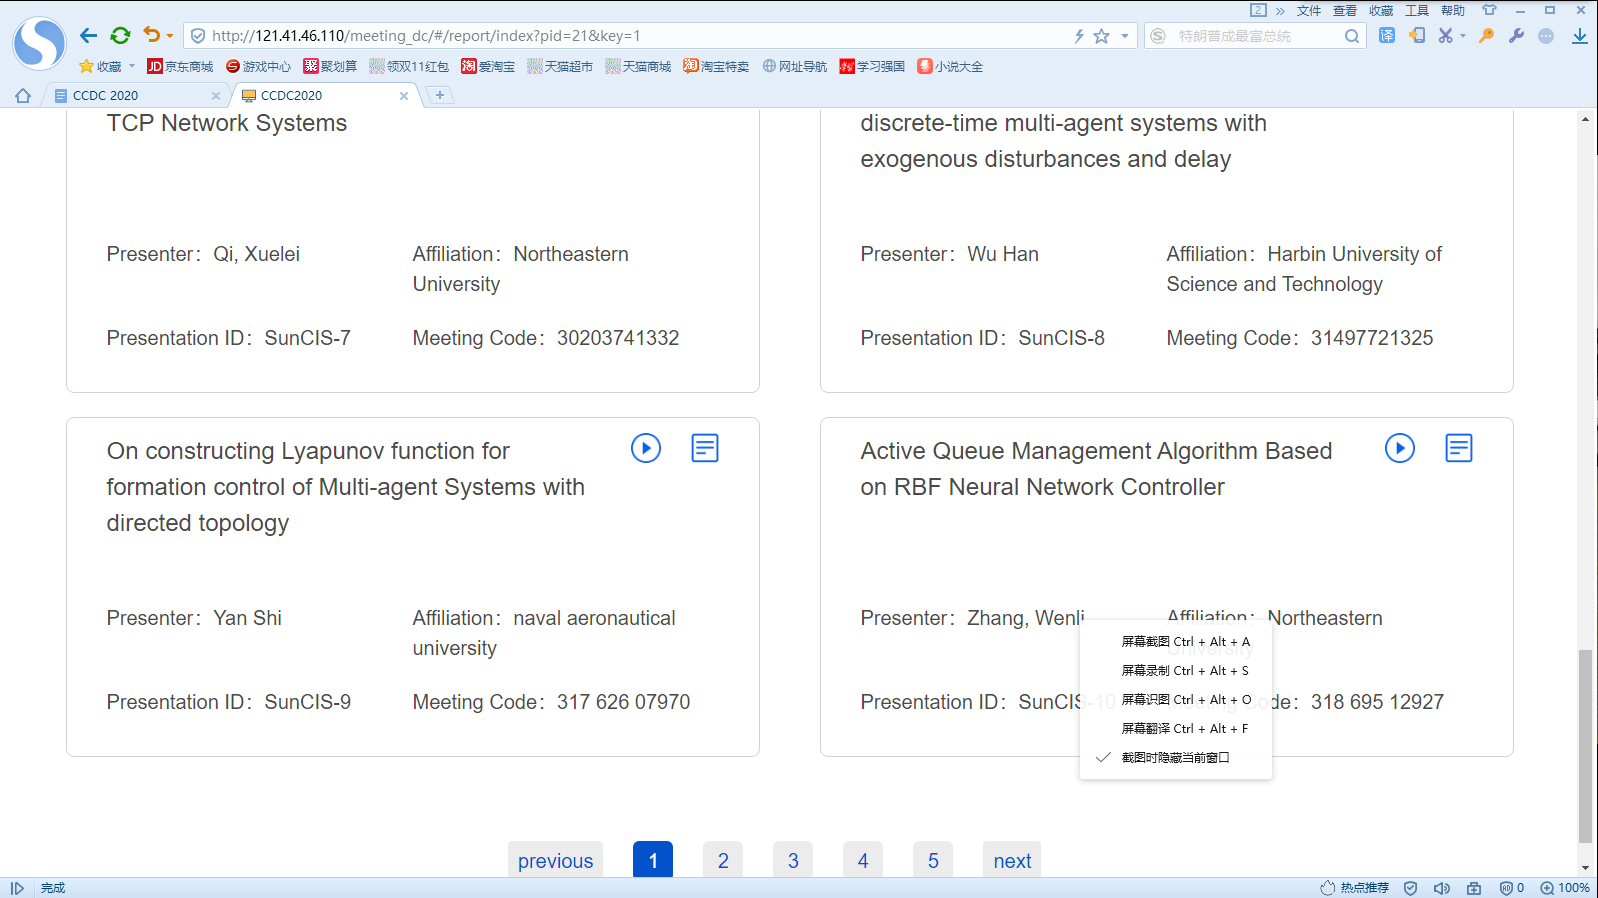Mute sound via status bar speaker icon
The width and height of the screenshot is (1598, 898).
click(x=1441, y=888)
